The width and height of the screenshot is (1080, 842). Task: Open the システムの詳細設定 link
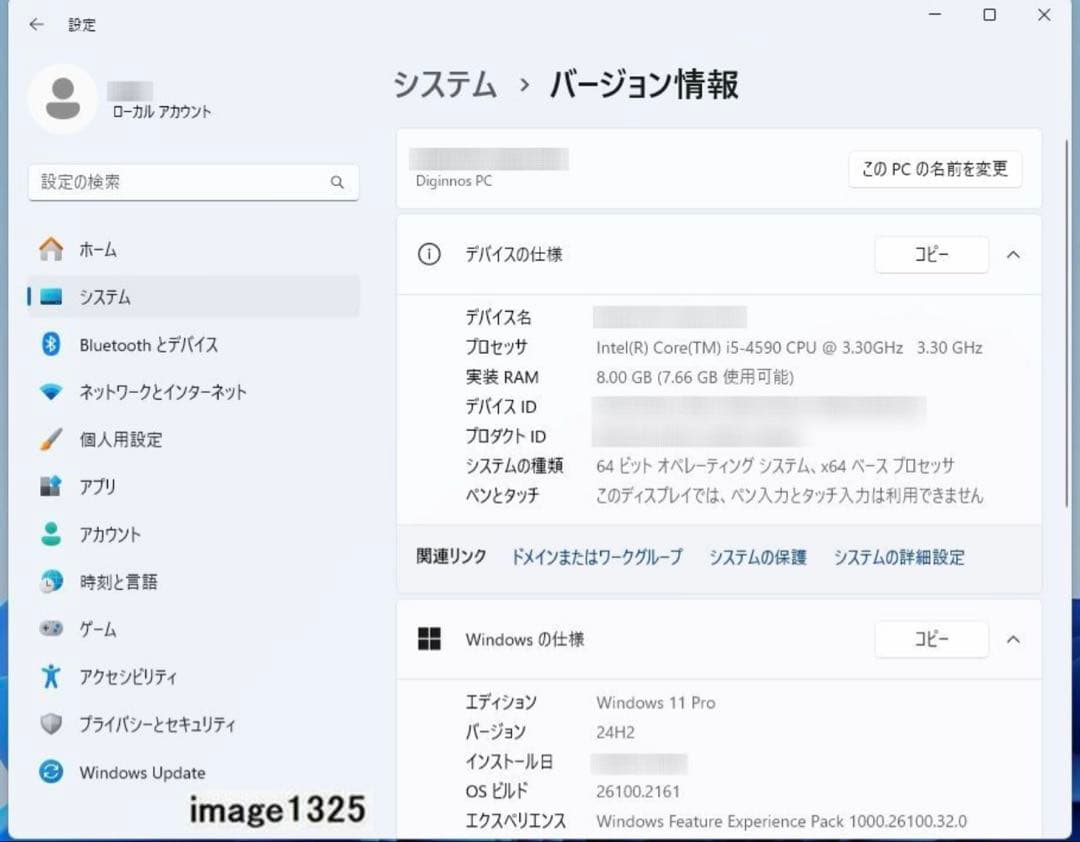pyautogui.click(x=898, y=557)
